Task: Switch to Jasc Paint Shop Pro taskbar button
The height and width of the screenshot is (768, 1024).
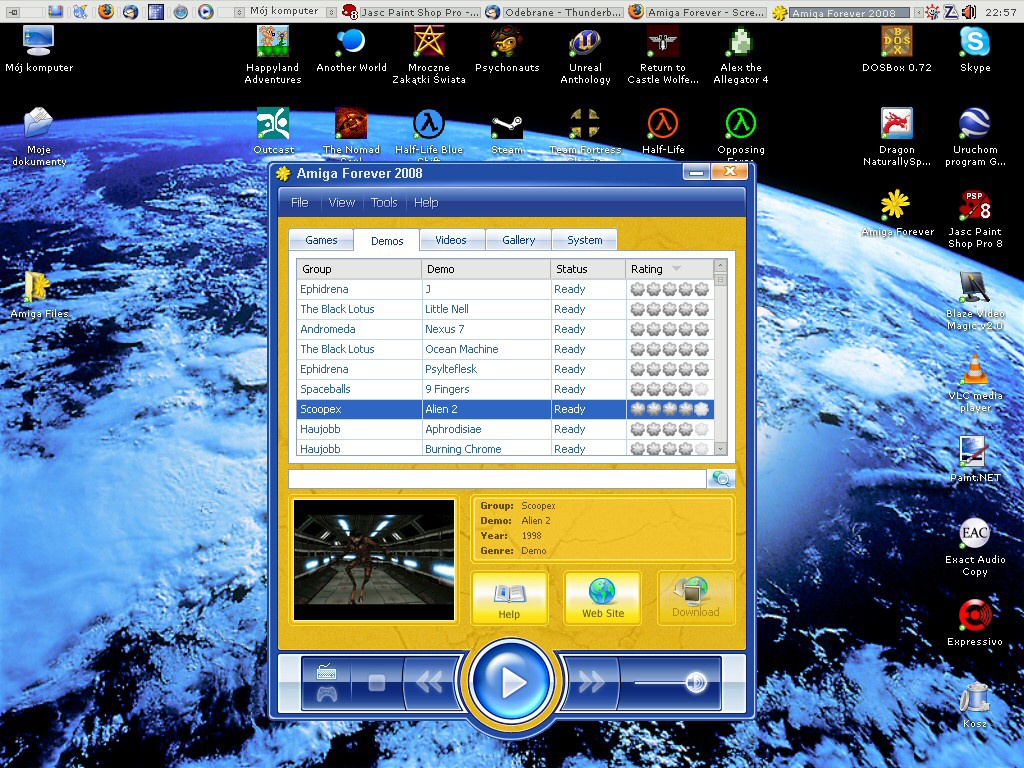Action: pyautogui.click(x=411, y=12)
